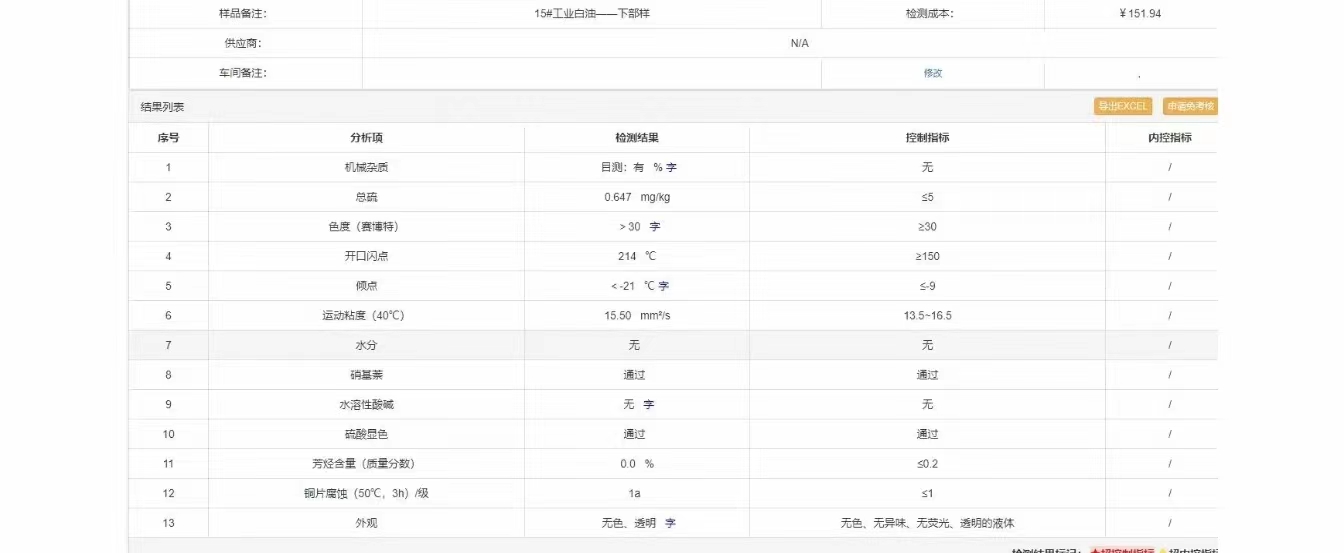Click the ≤1 control limit for 铜片腐蚀
The width and height of the screenshot is (1344, 553).
pyautogui.click(x=927, y=493)
